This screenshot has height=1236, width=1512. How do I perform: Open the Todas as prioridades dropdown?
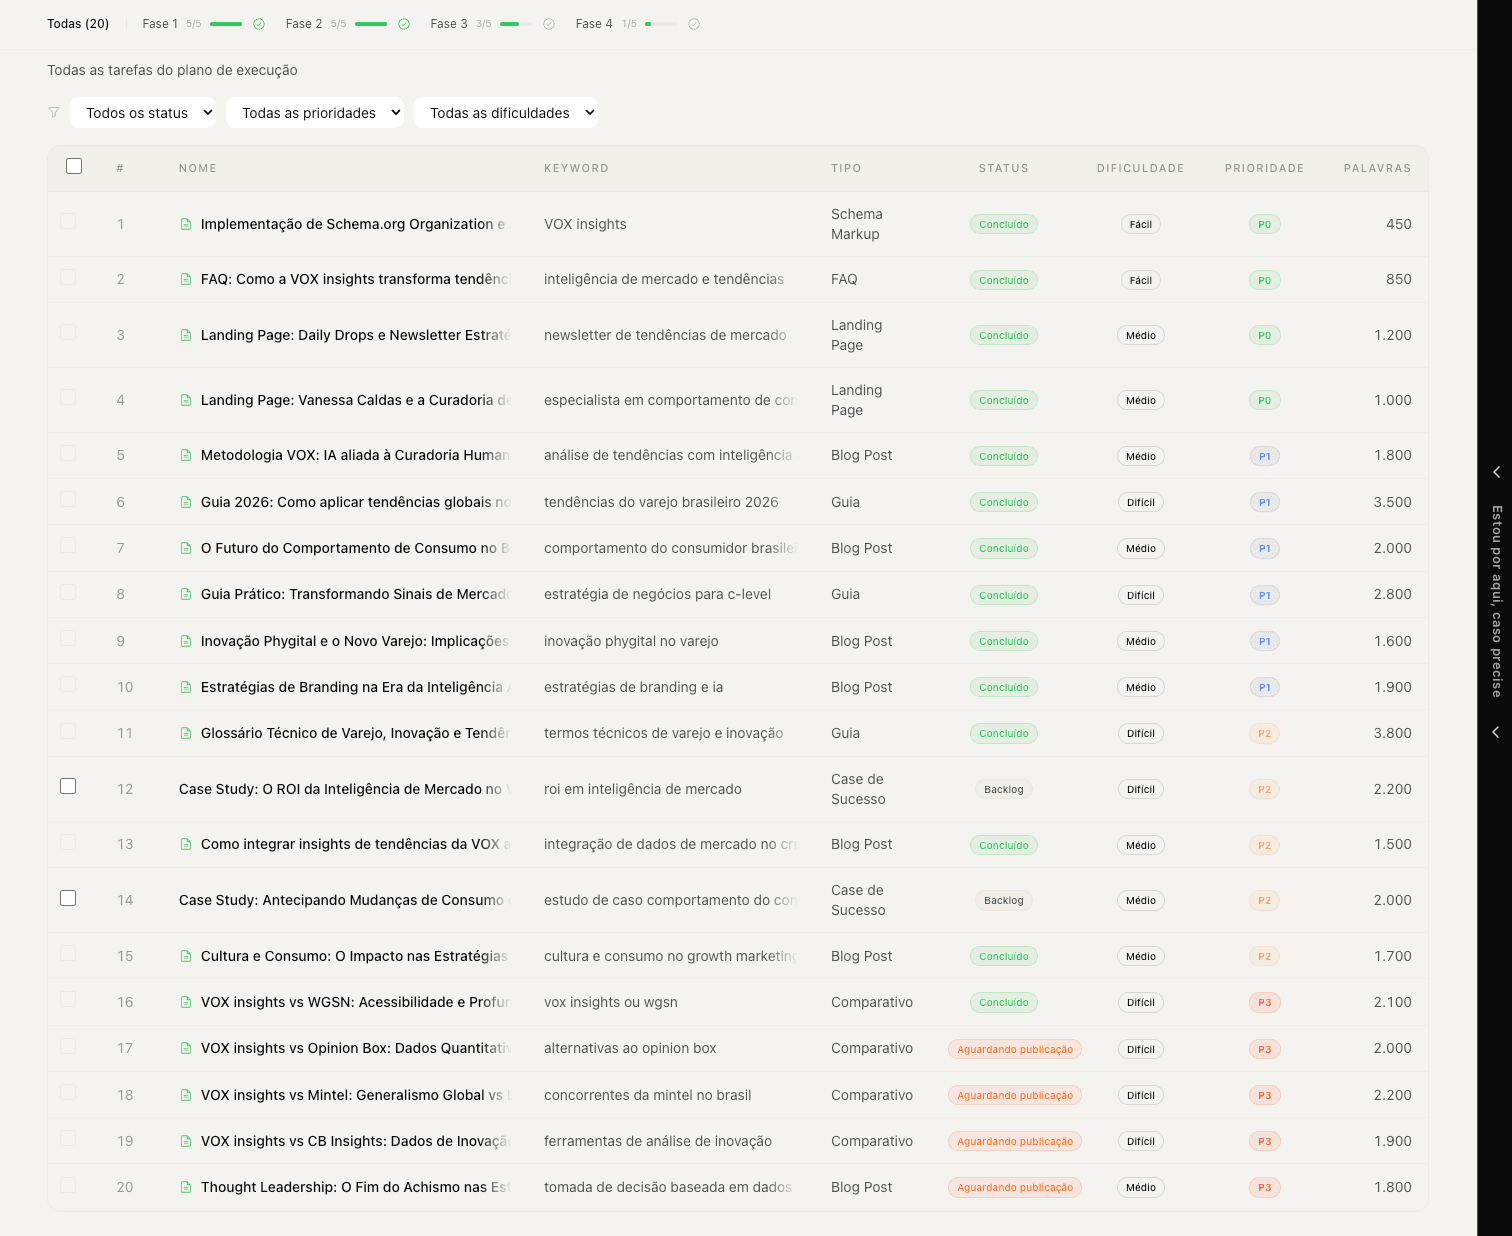(315, 113)
